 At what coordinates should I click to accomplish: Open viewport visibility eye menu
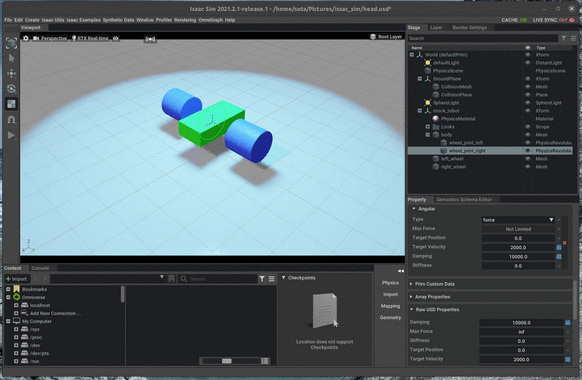tap(116, 38)
